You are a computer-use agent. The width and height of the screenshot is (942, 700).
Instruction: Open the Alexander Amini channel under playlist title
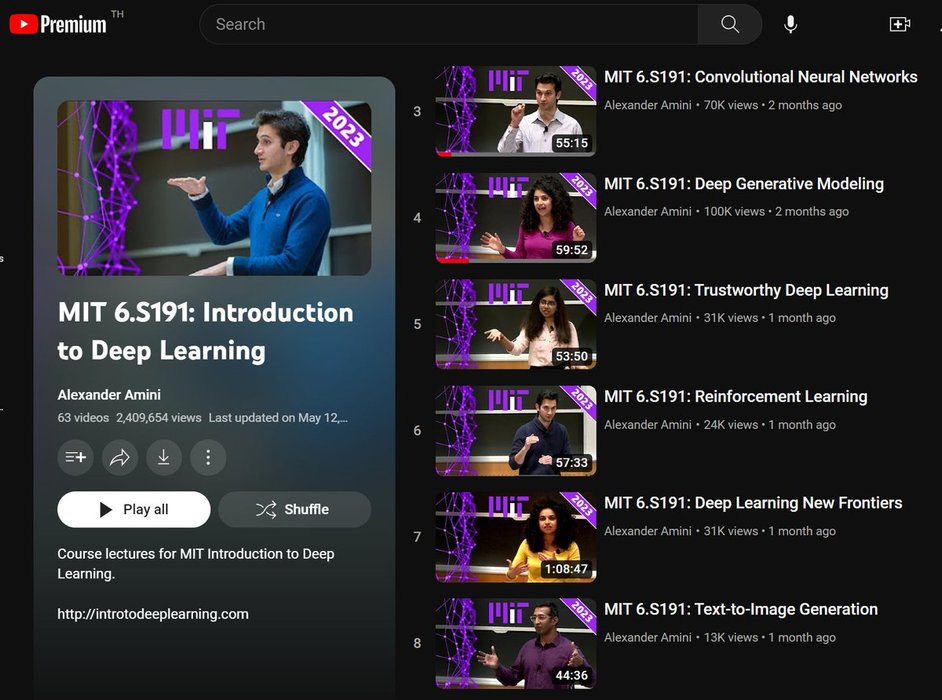(x=109, y=394)
